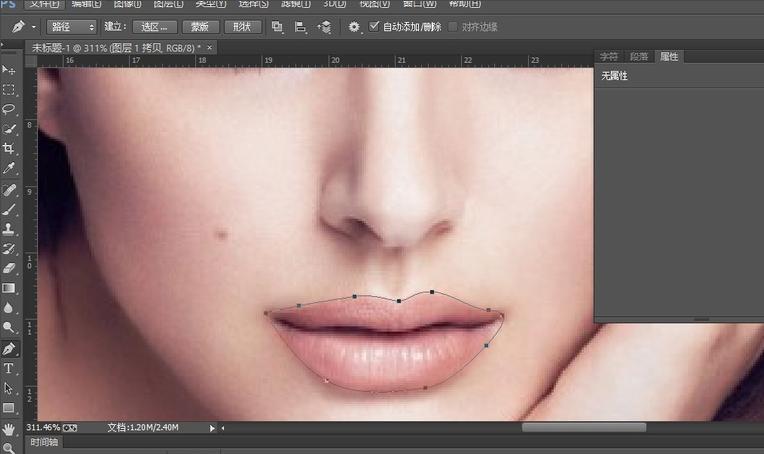The width and height of the screenshot is (764, 454).
Task: Select the Eyedropper tool
Action: [9, 168]
